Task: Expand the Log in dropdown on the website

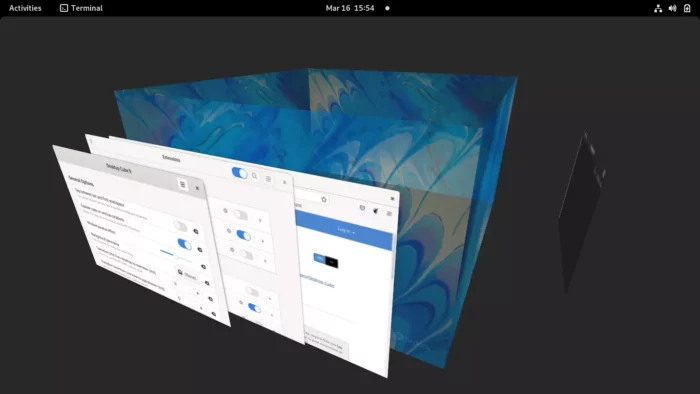Action: (x=346, y=231)
